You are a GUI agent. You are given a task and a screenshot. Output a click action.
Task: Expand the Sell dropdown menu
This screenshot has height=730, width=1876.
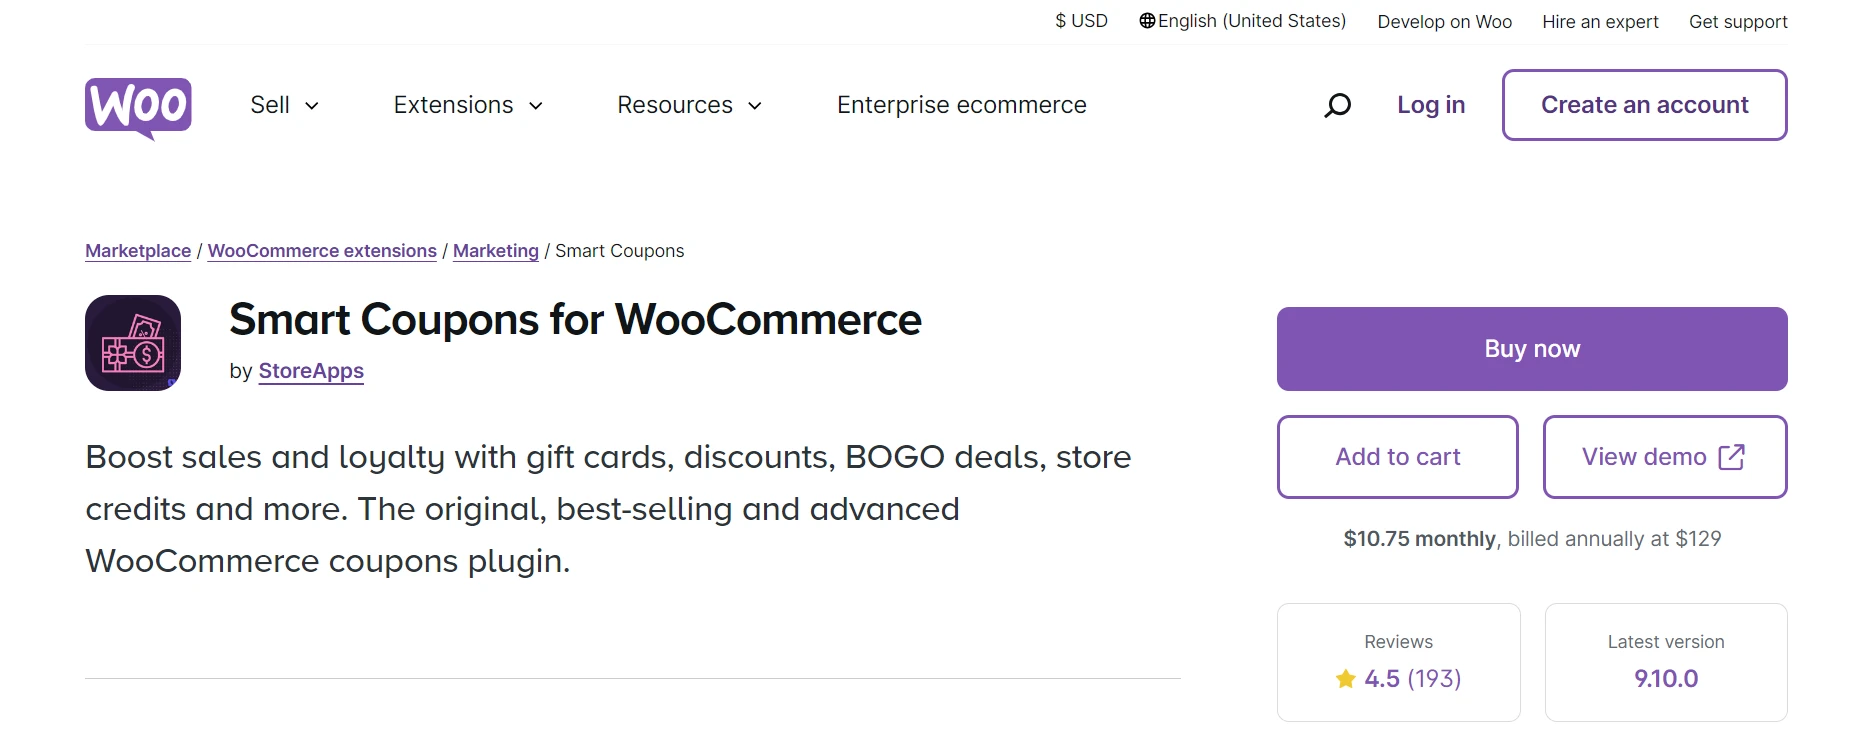(284, 105)
